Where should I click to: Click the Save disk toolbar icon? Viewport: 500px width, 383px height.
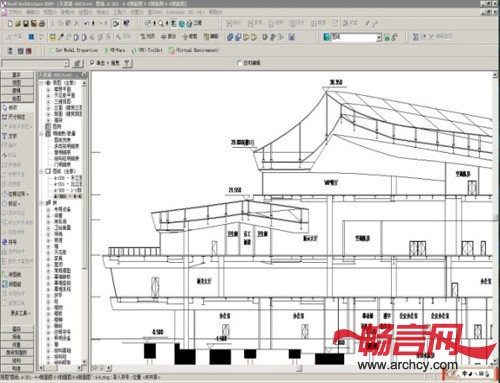[26, 24]
